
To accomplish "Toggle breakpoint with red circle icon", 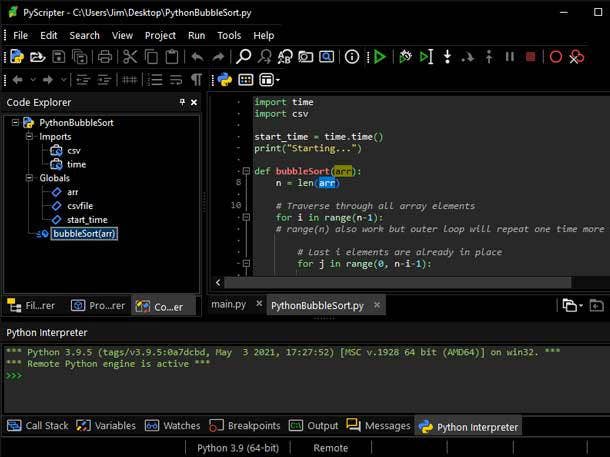I will pos(556,57).
